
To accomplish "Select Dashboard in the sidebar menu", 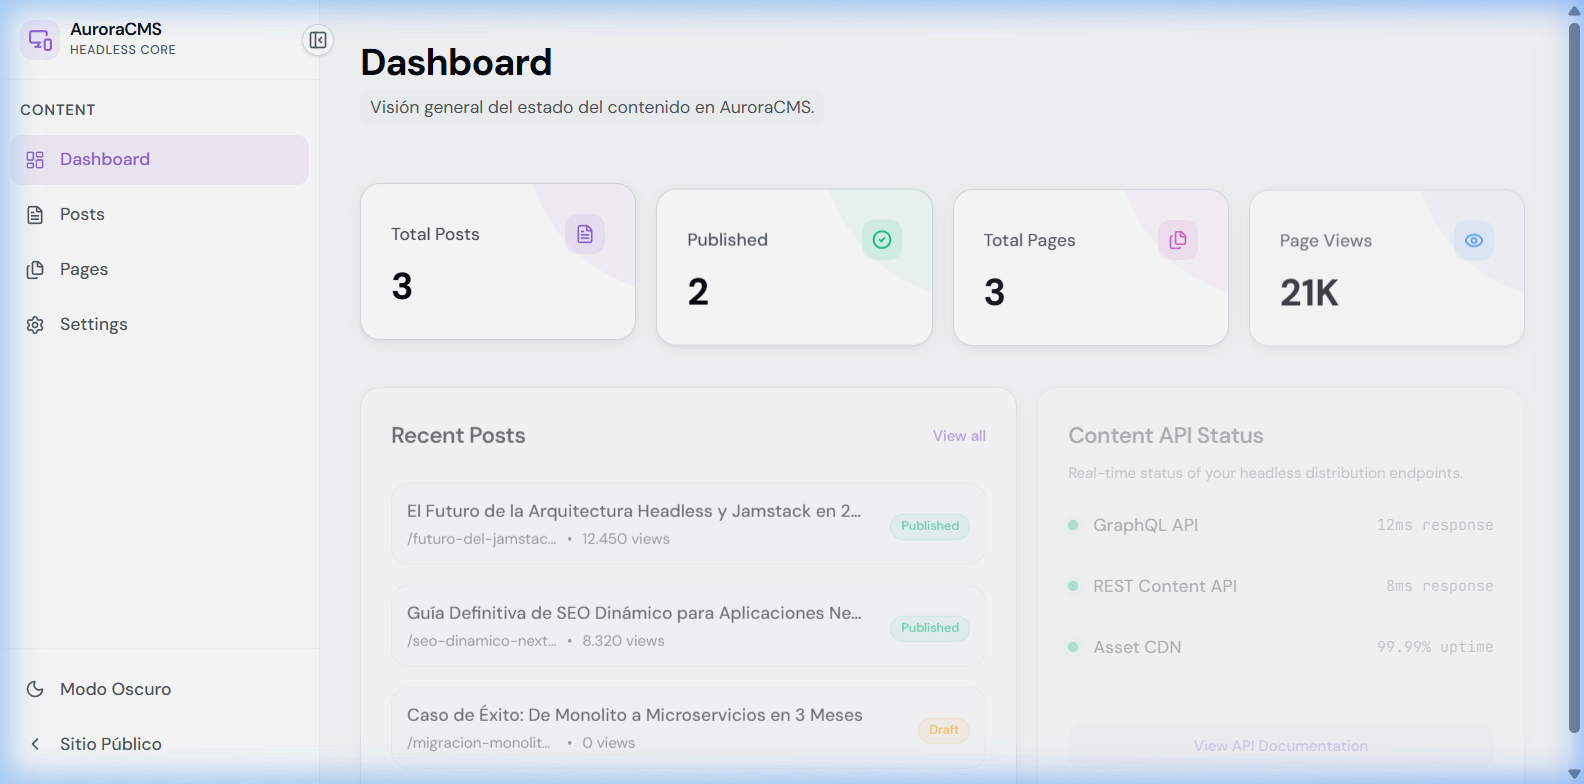I will pos(105,160).
